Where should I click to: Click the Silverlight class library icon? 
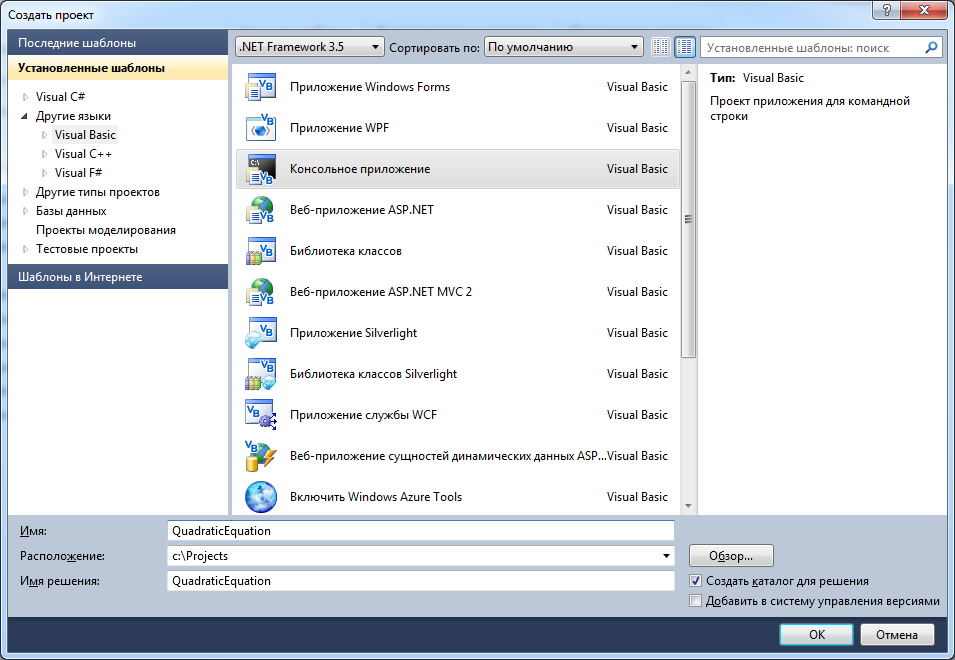point(261,374)
